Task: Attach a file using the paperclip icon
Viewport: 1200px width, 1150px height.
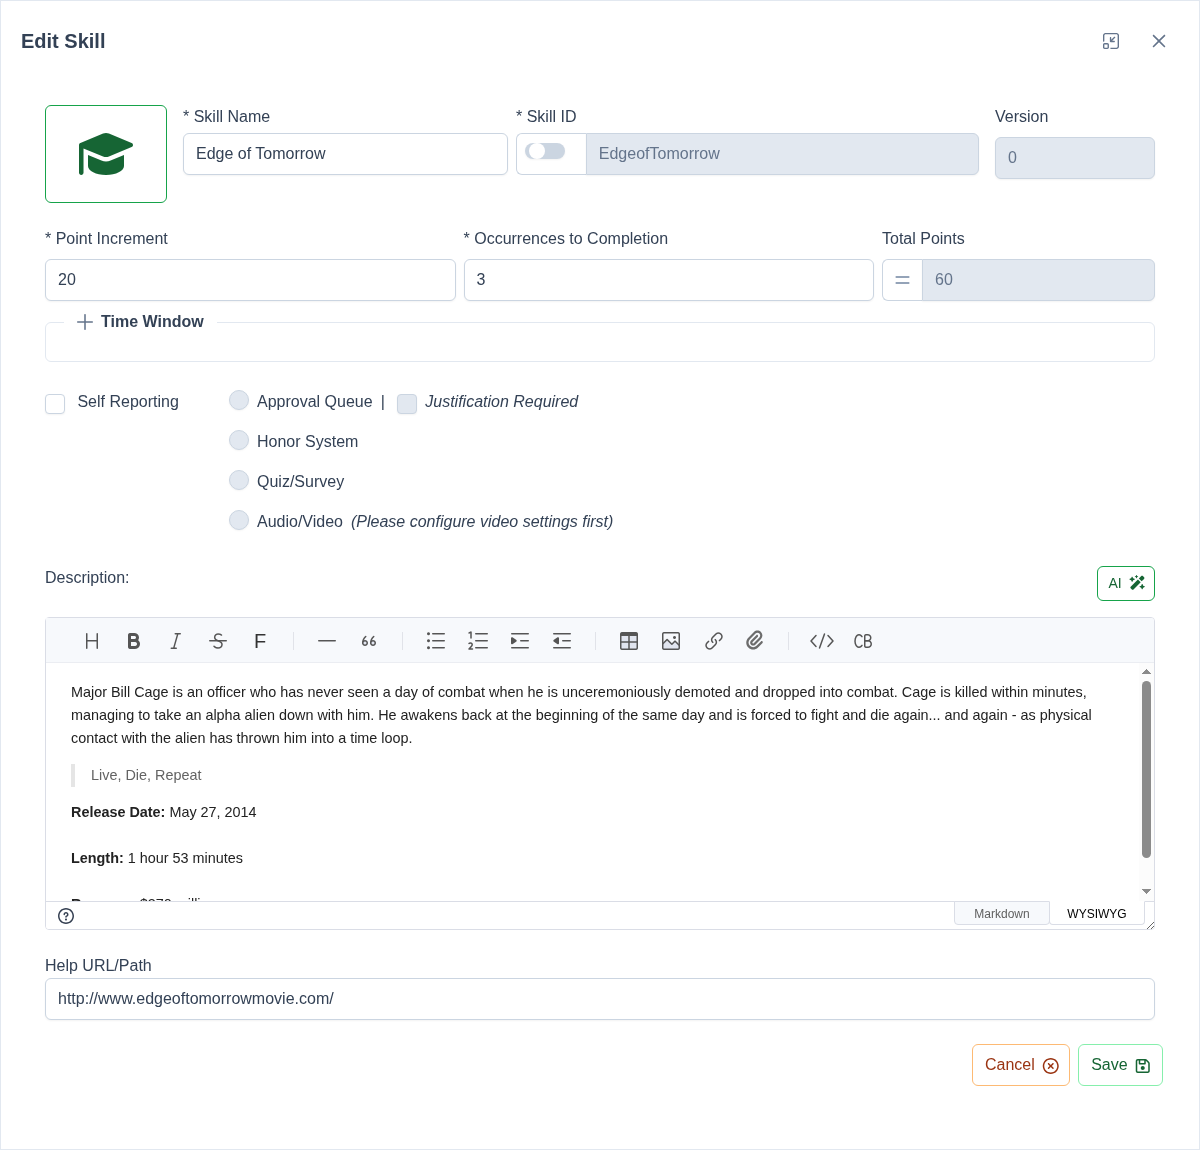Action: [x=755, y=641]
